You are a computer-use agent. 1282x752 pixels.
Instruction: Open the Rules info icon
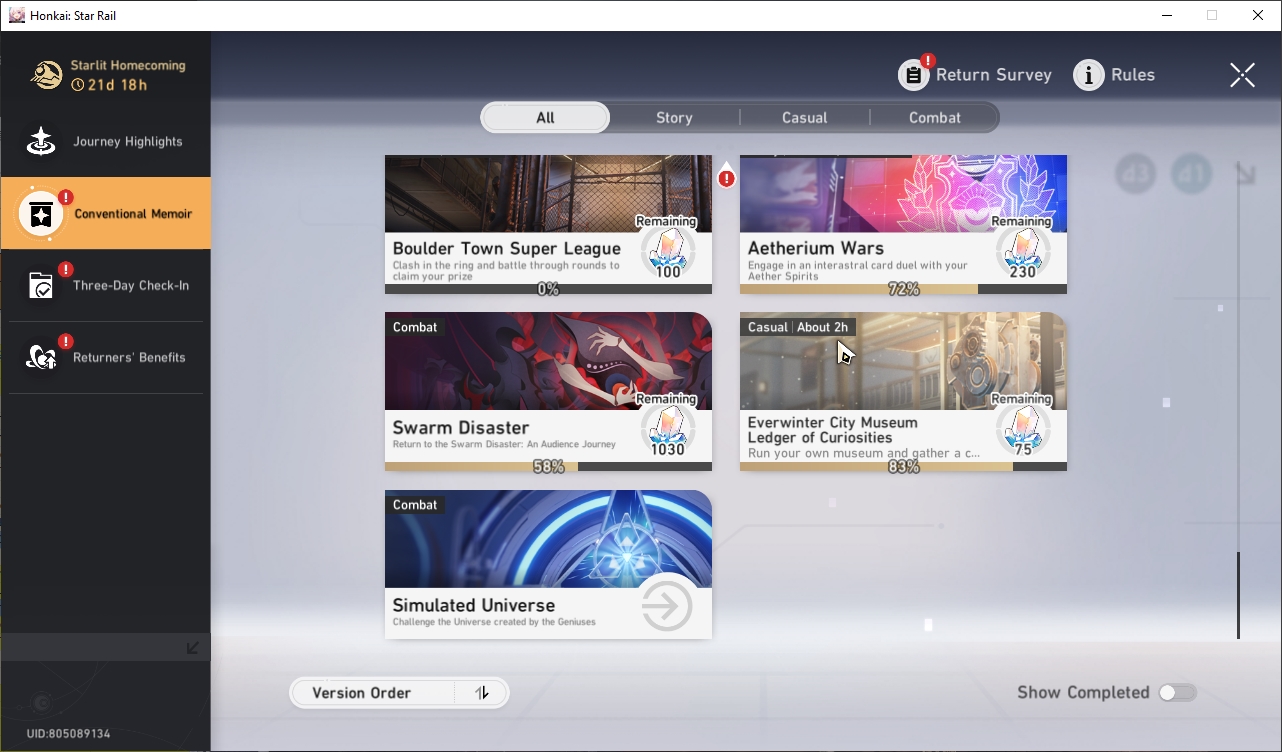pyautogui.click(x=1088, y=75)
